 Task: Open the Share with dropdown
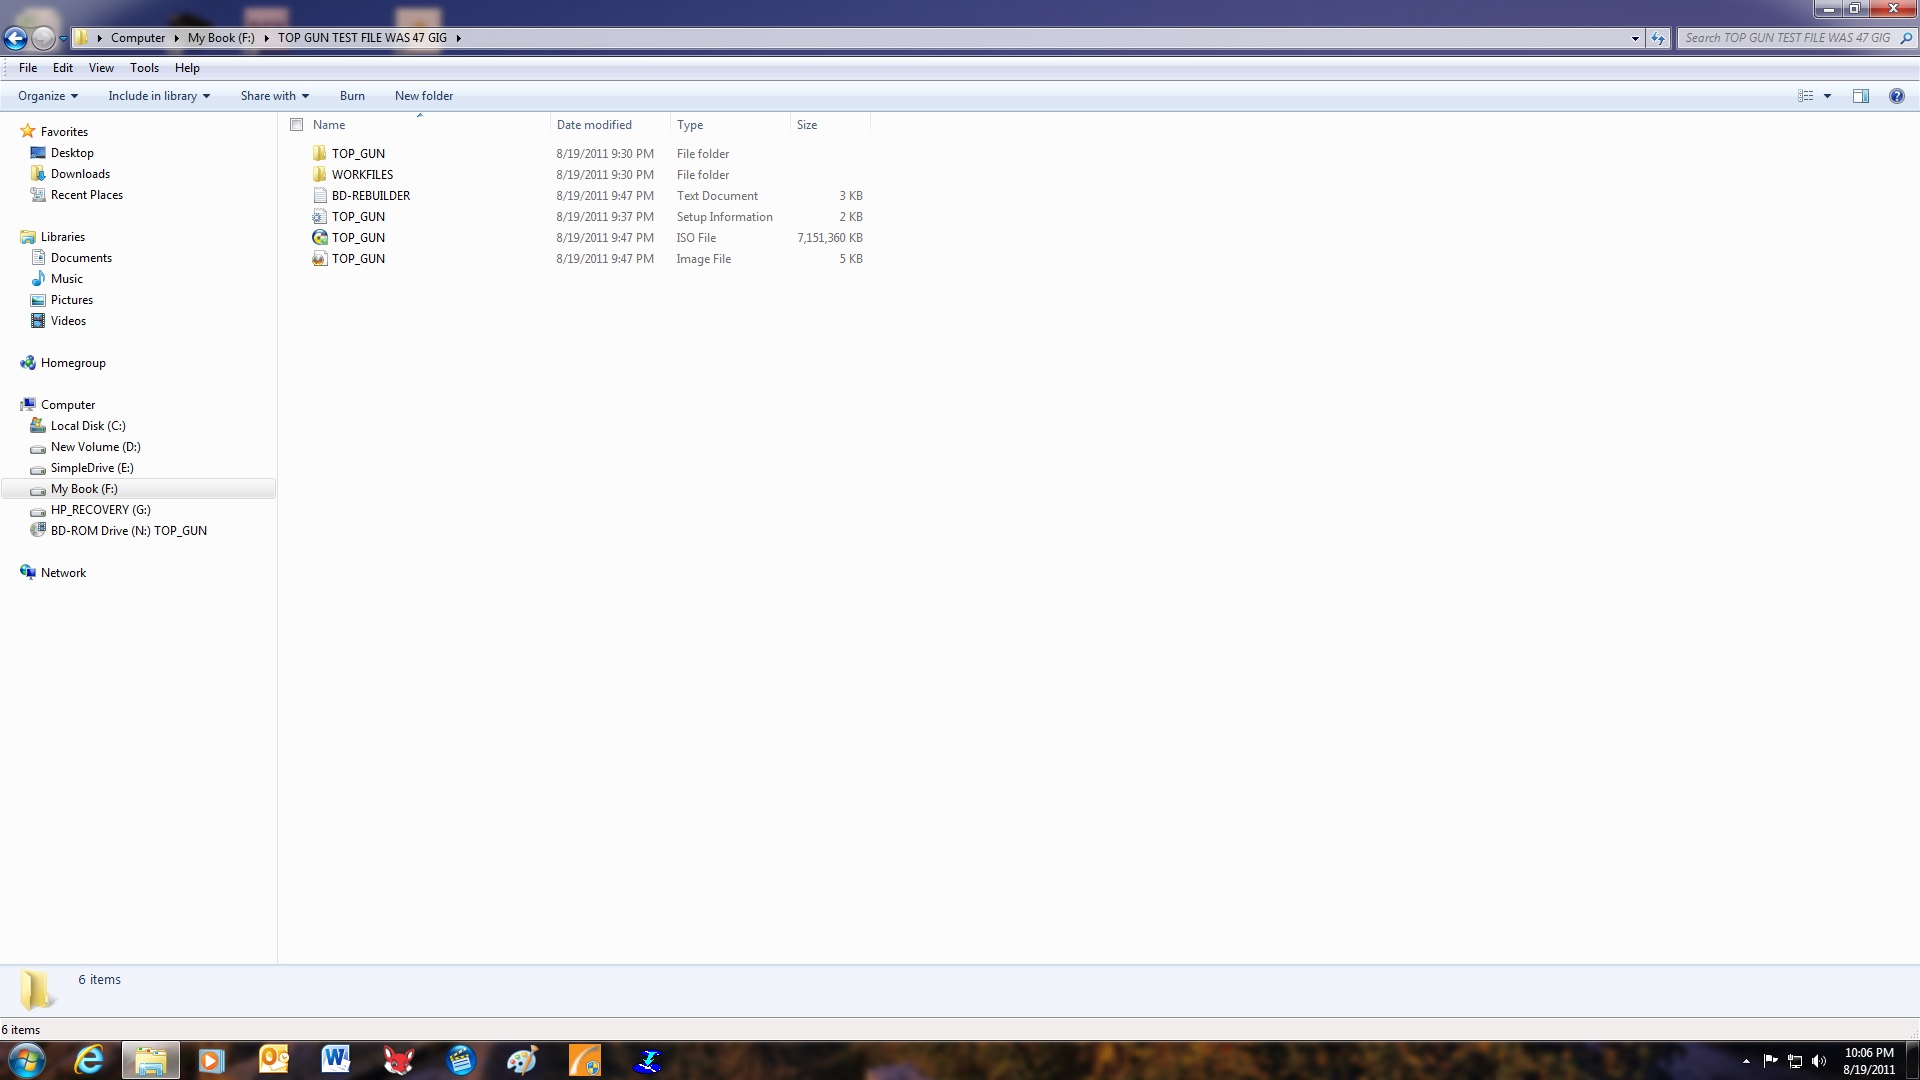(x=275, y=96)
